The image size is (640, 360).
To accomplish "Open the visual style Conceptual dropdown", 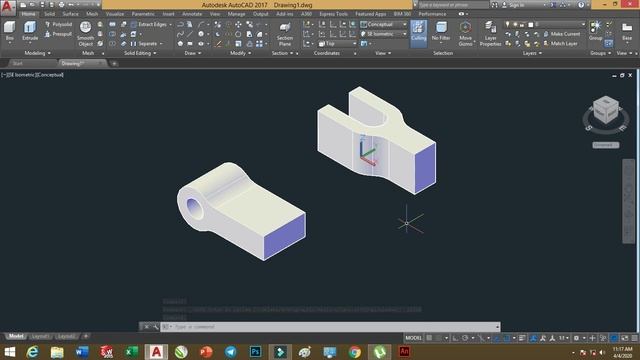I will 384,24.
